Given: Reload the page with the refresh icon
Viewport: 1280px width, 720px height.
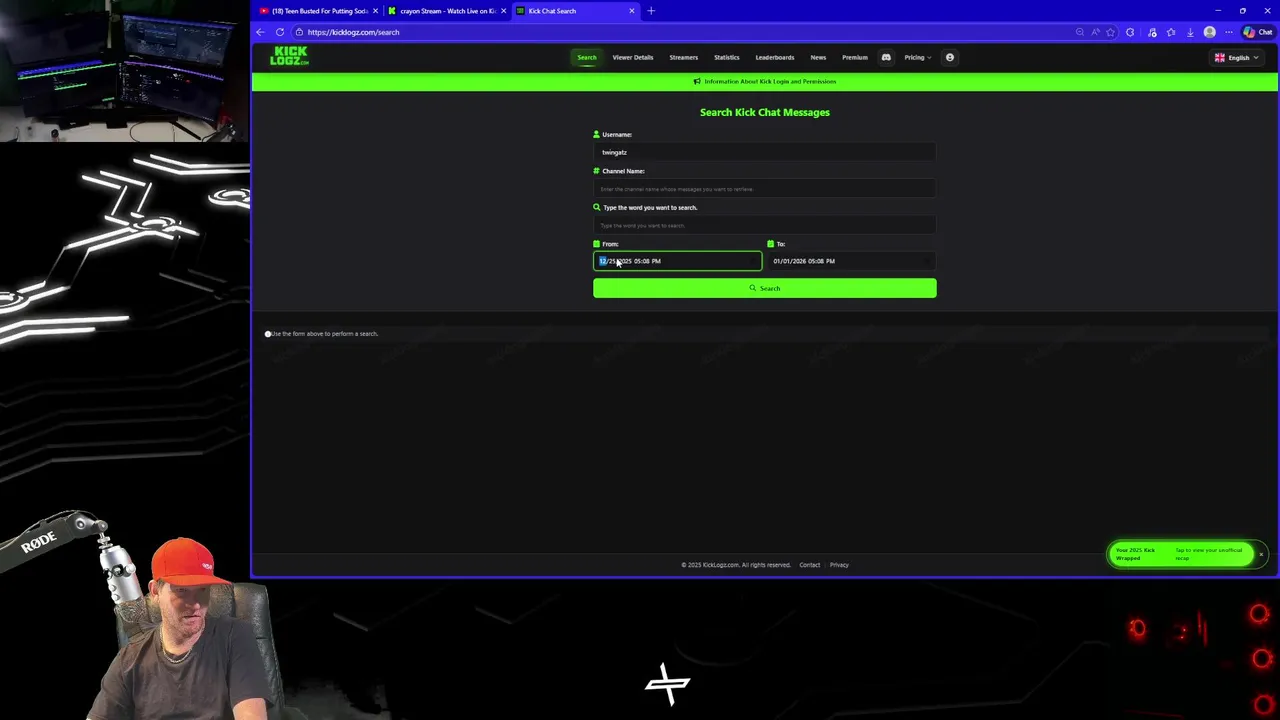Looking at the screenshot, I should 280,32.
